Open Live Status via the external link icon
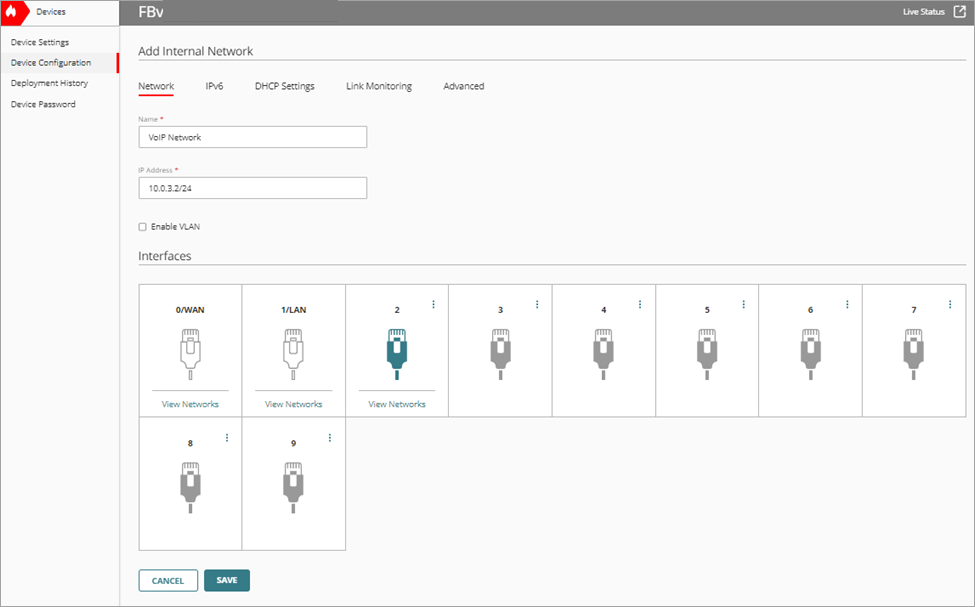 [x=962, y=12]
